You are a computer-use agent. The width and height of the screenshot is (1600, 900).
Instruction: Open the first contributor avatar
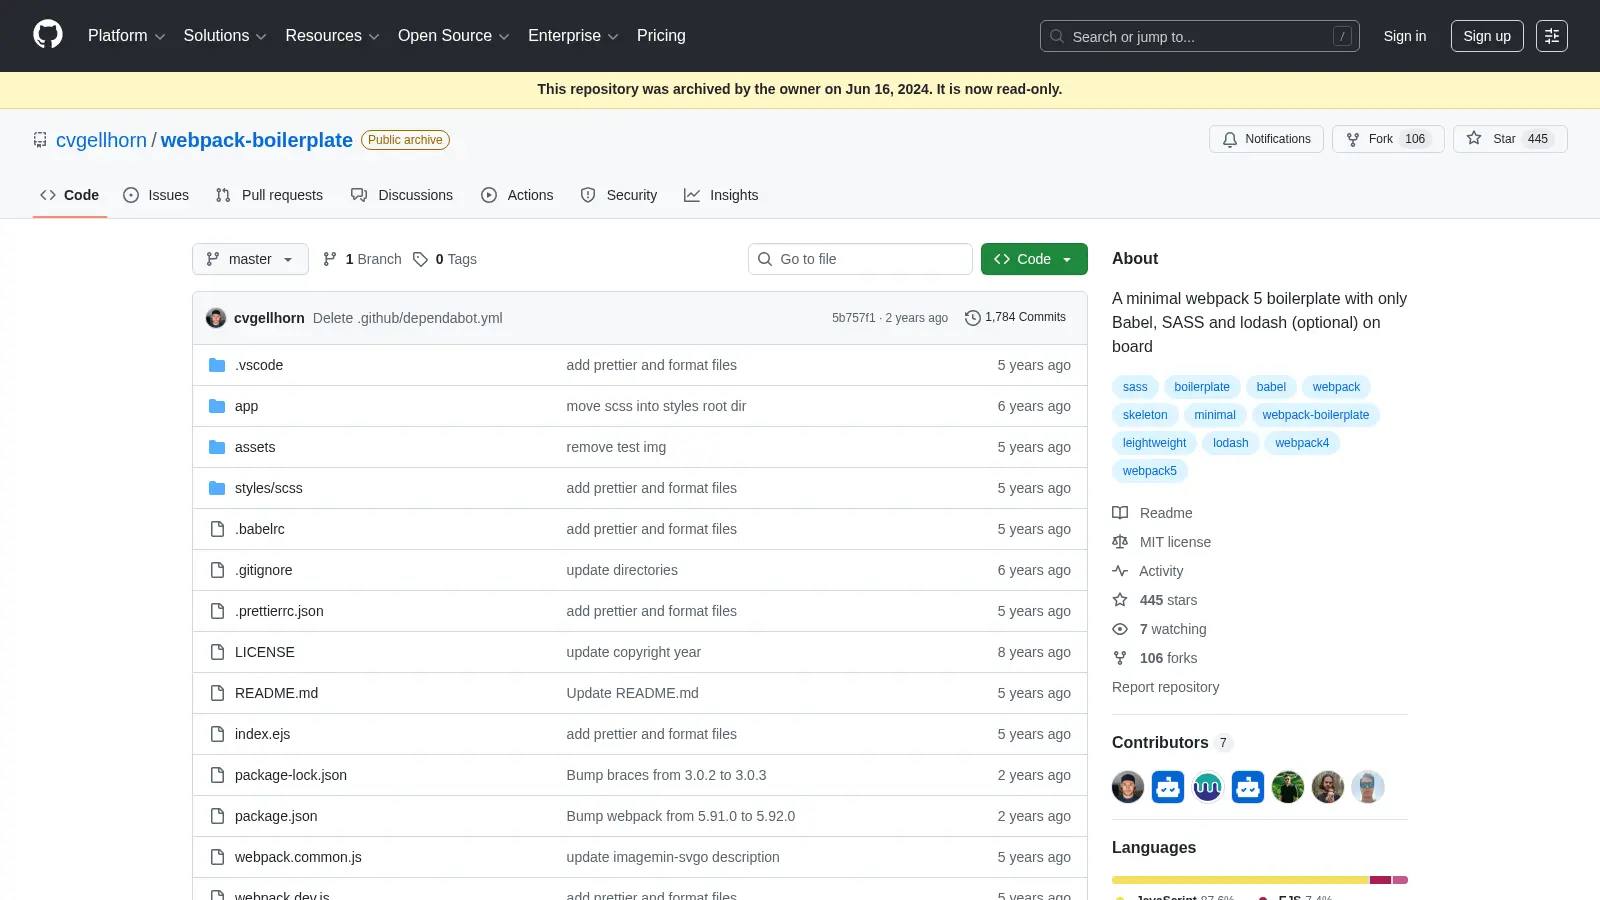point(1128,787)
